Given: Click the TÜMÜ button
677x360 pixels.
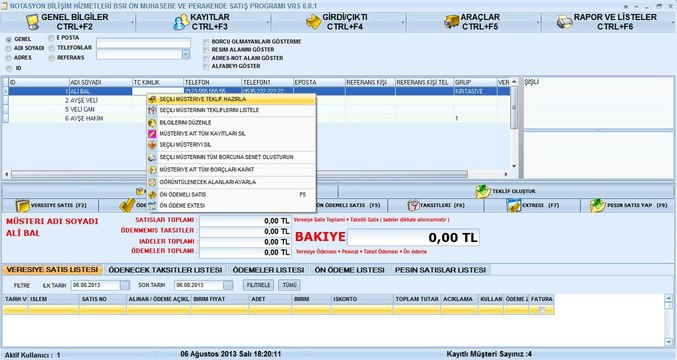Looking at the screenshot, I should tap(290, 285).
